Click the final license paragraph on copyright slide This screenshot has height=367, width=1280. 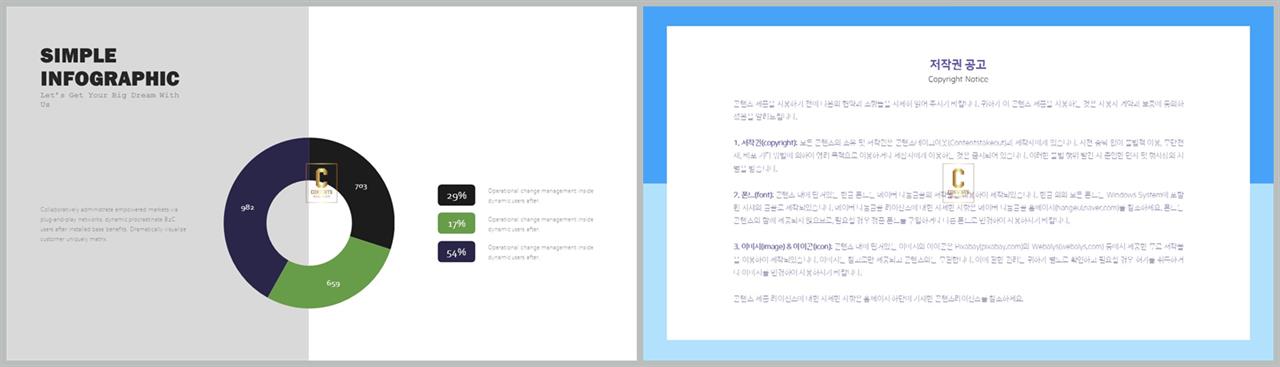[x=878, y=298]
